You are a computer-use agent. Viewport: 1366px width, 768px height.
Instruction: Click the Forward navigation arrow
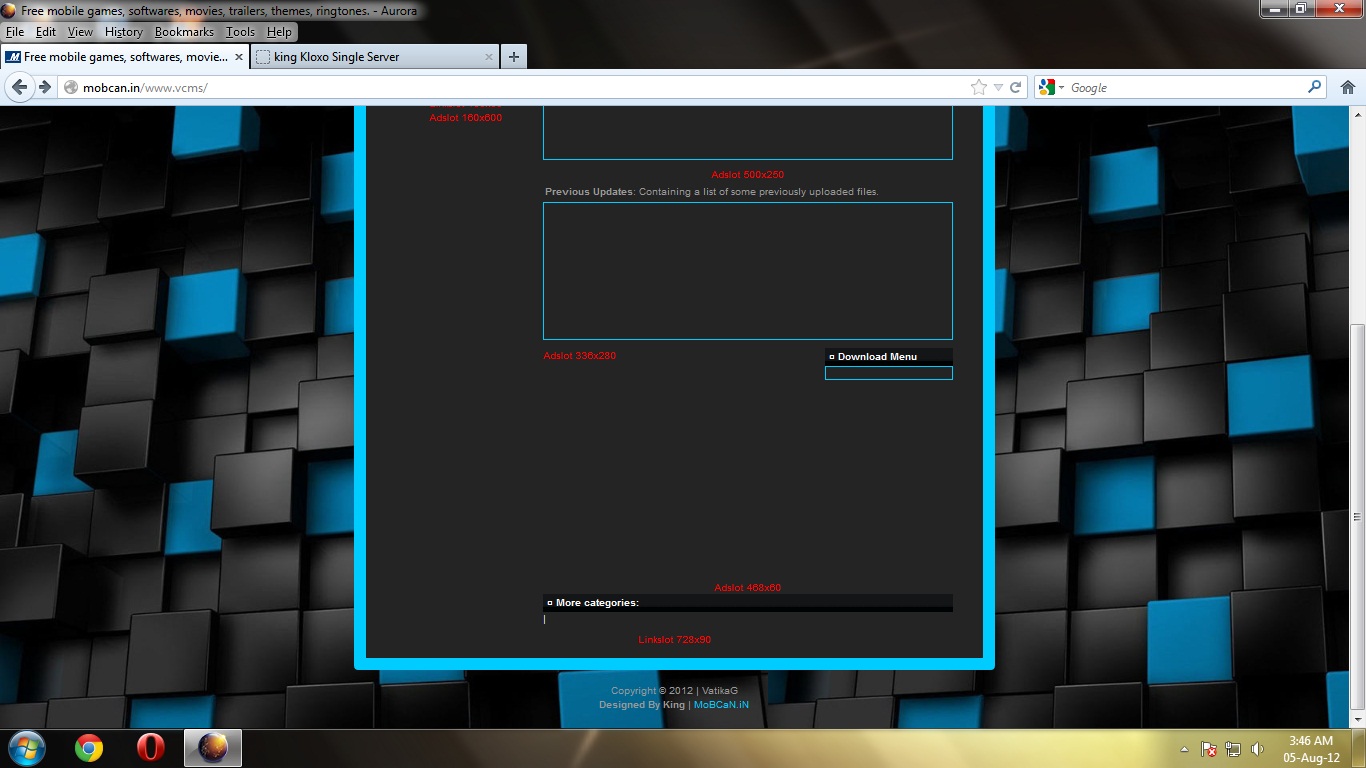[44, 87]
